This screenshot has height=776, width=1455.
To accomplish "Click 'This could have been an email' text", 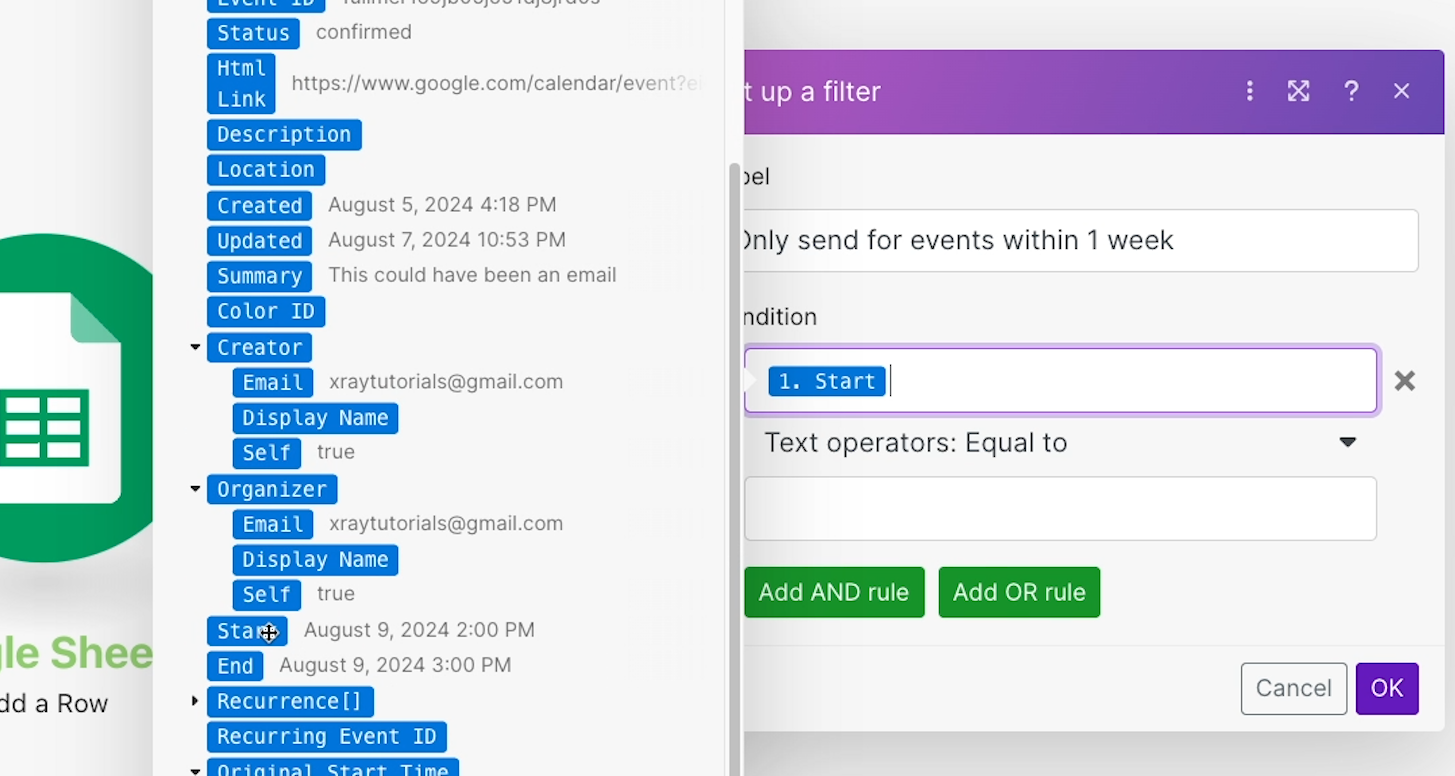I will coord(472,275).
